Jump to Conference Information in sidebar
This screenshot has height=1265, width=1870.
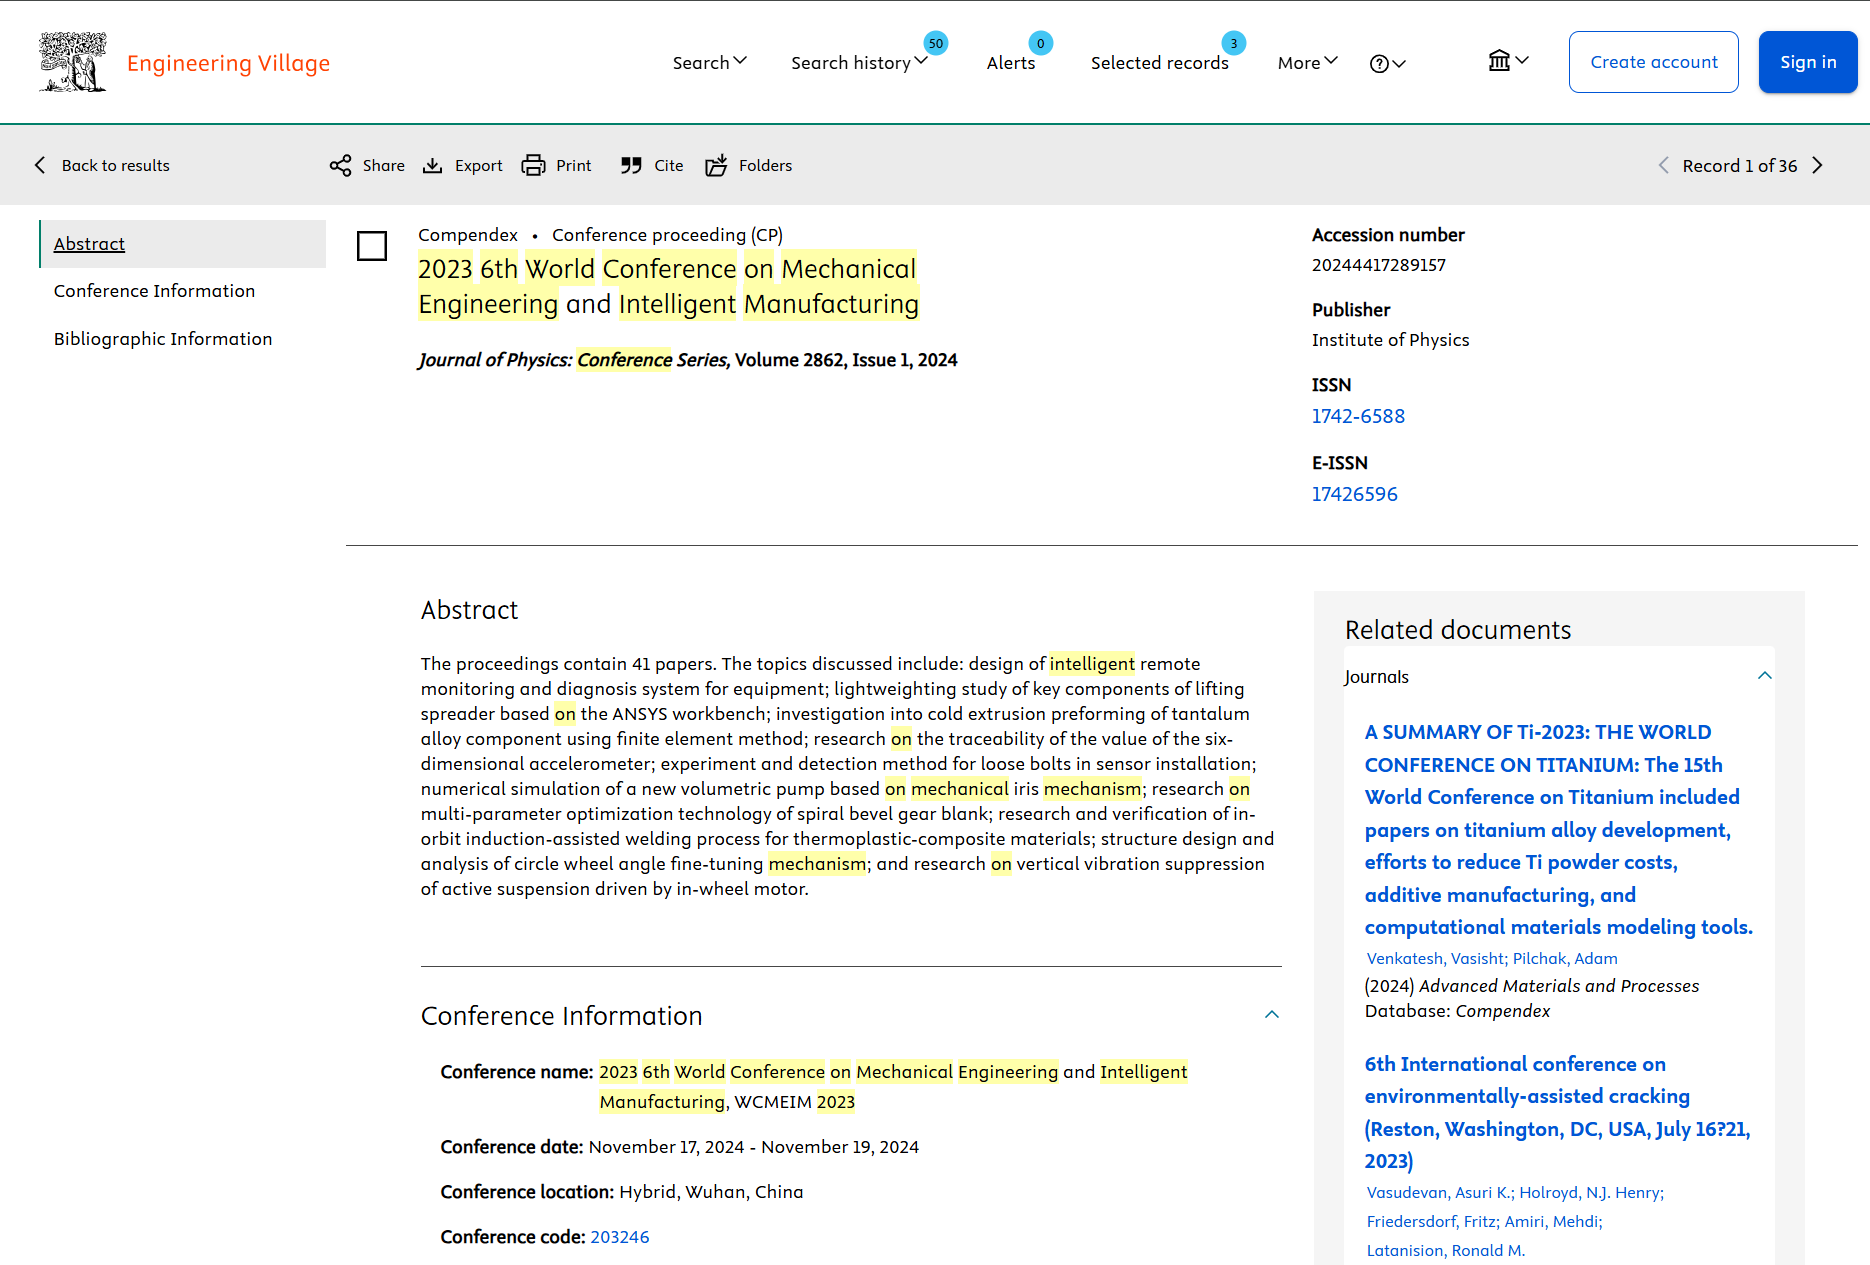154,291
